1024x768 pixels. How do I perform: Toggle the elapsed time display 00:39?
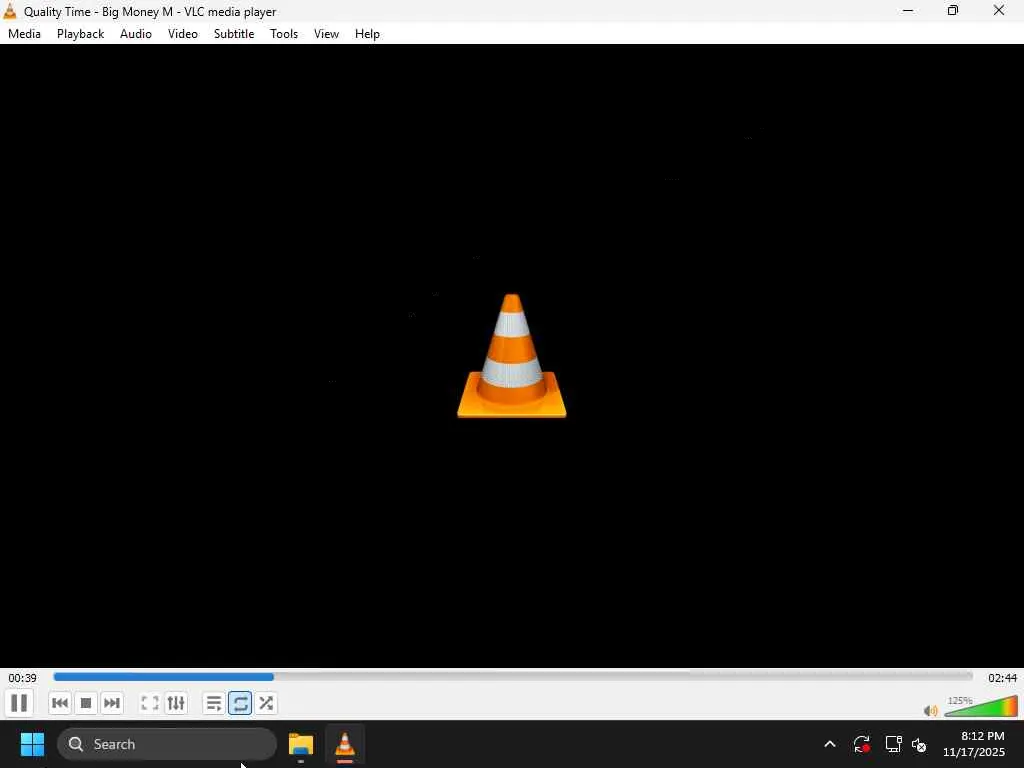(22, 678)
